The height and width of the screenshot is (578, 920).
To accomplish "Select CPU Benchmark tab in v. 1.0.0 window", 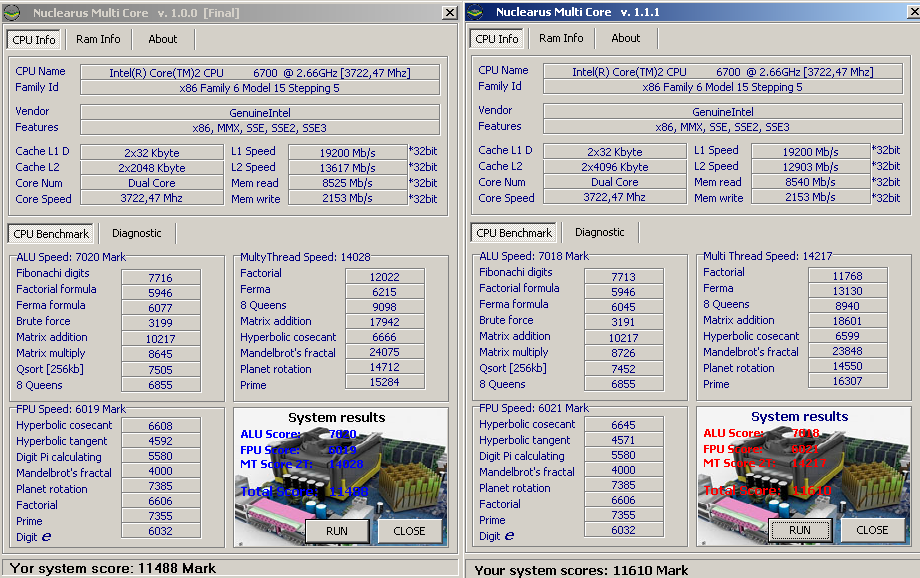I will coord(51,234).
